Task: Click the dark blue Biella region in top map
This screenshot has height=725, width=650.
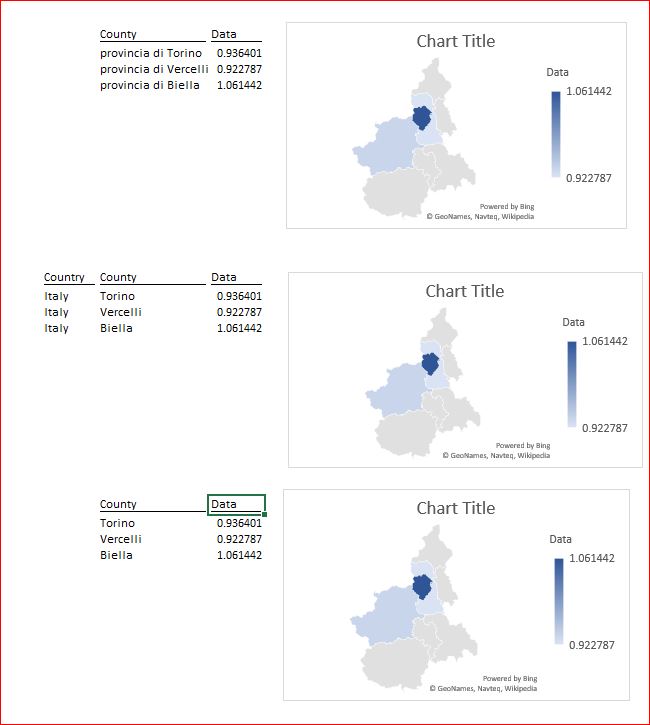Action: [422, 117]
